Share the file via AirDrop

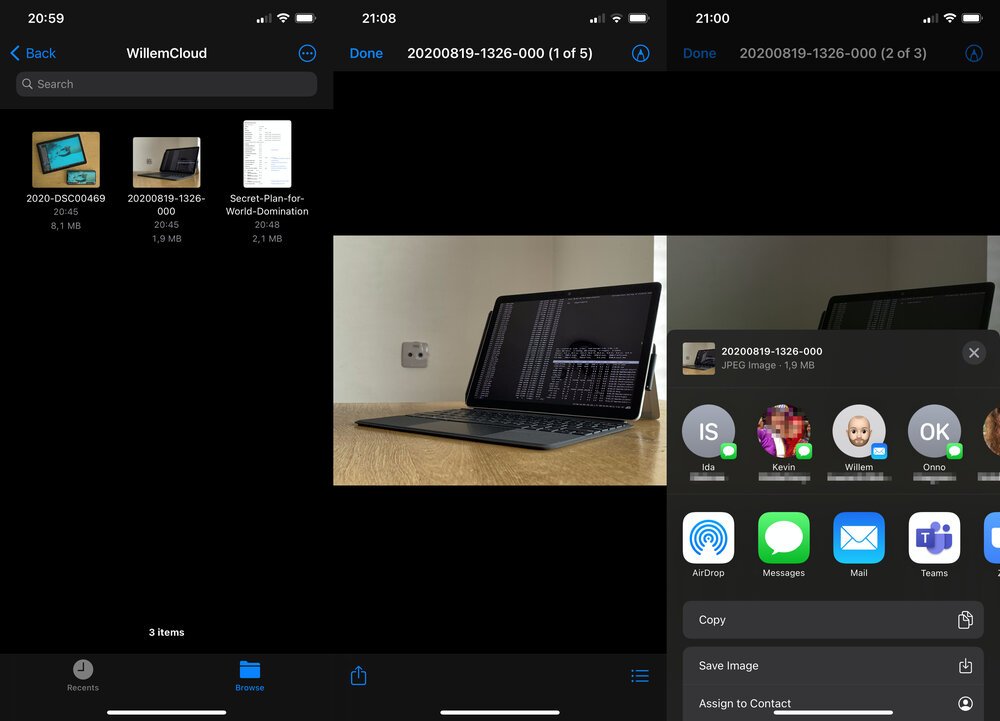[x=709, y=540]
